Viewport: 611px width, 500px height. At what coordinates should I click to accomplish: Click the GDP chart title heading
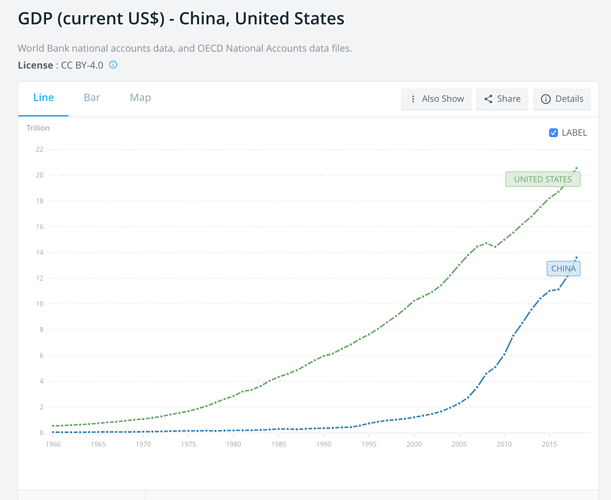coord(181,19)
